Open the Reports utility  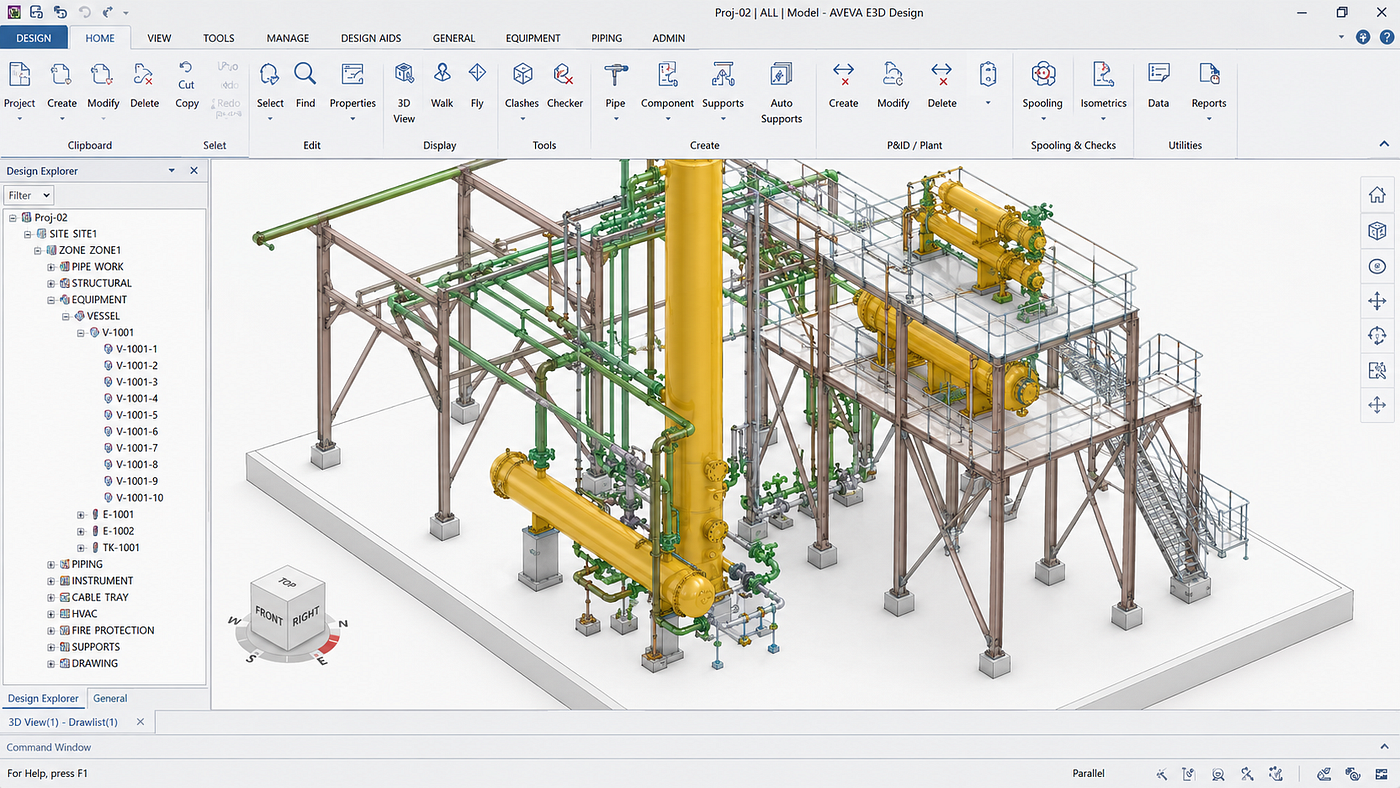(1208, 85)
